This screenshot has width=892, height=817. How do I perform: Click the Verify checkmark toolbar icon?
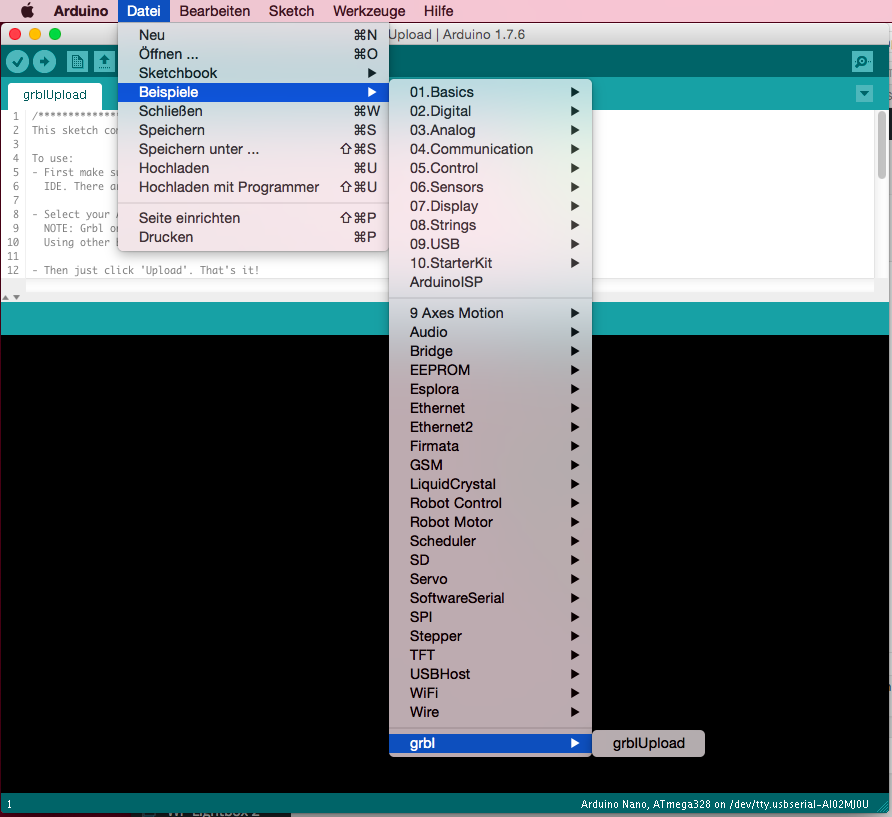click(x=18, y=61)
